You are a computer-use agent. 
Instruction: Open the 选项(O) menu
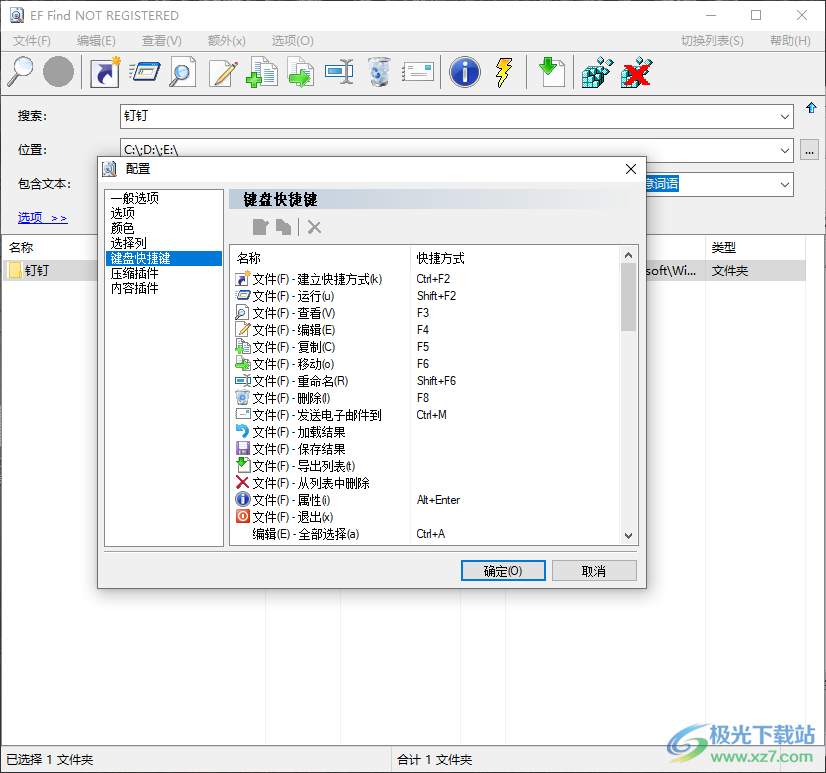[292, 41]
